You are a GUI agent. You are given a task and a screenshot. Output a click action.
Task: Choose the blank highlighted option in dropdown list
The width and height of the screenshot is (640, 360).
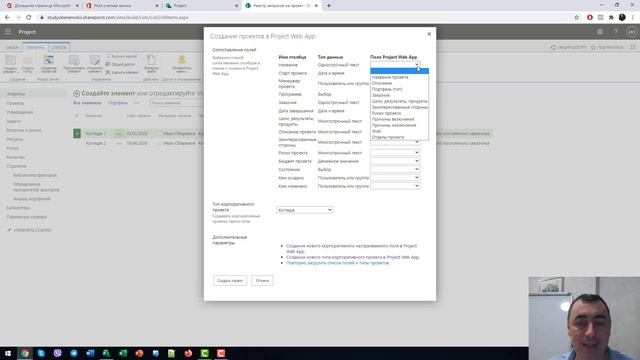[399, 71]
